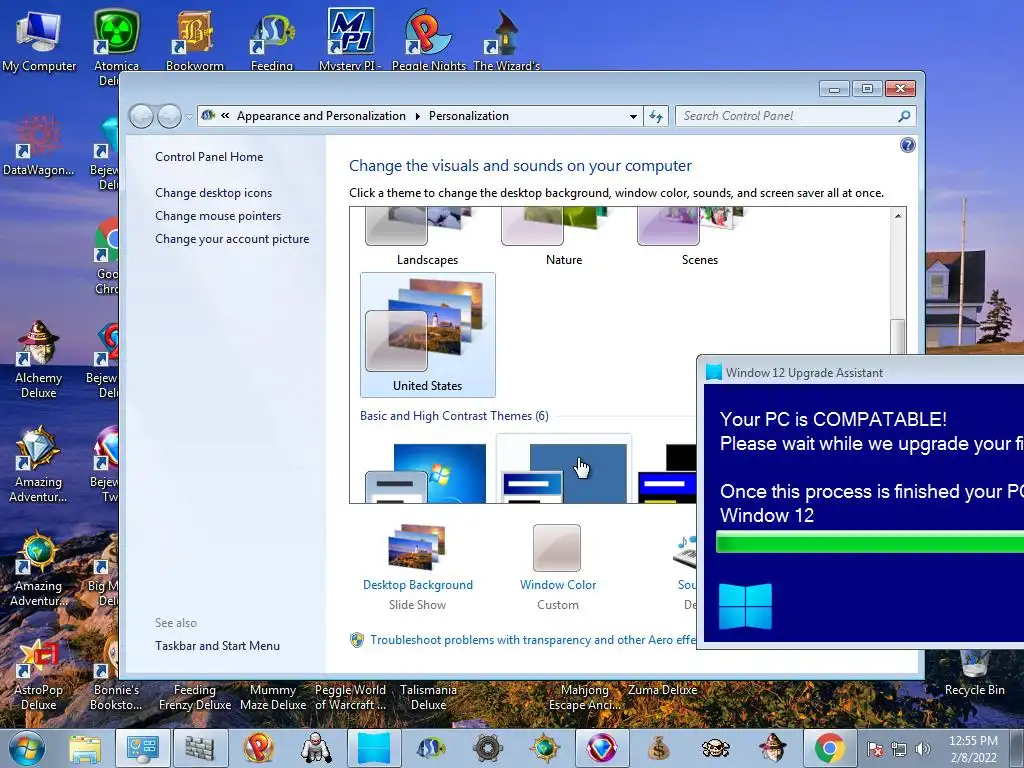Open the Recycle Bin on the desktop

click(x=974, y=673)
